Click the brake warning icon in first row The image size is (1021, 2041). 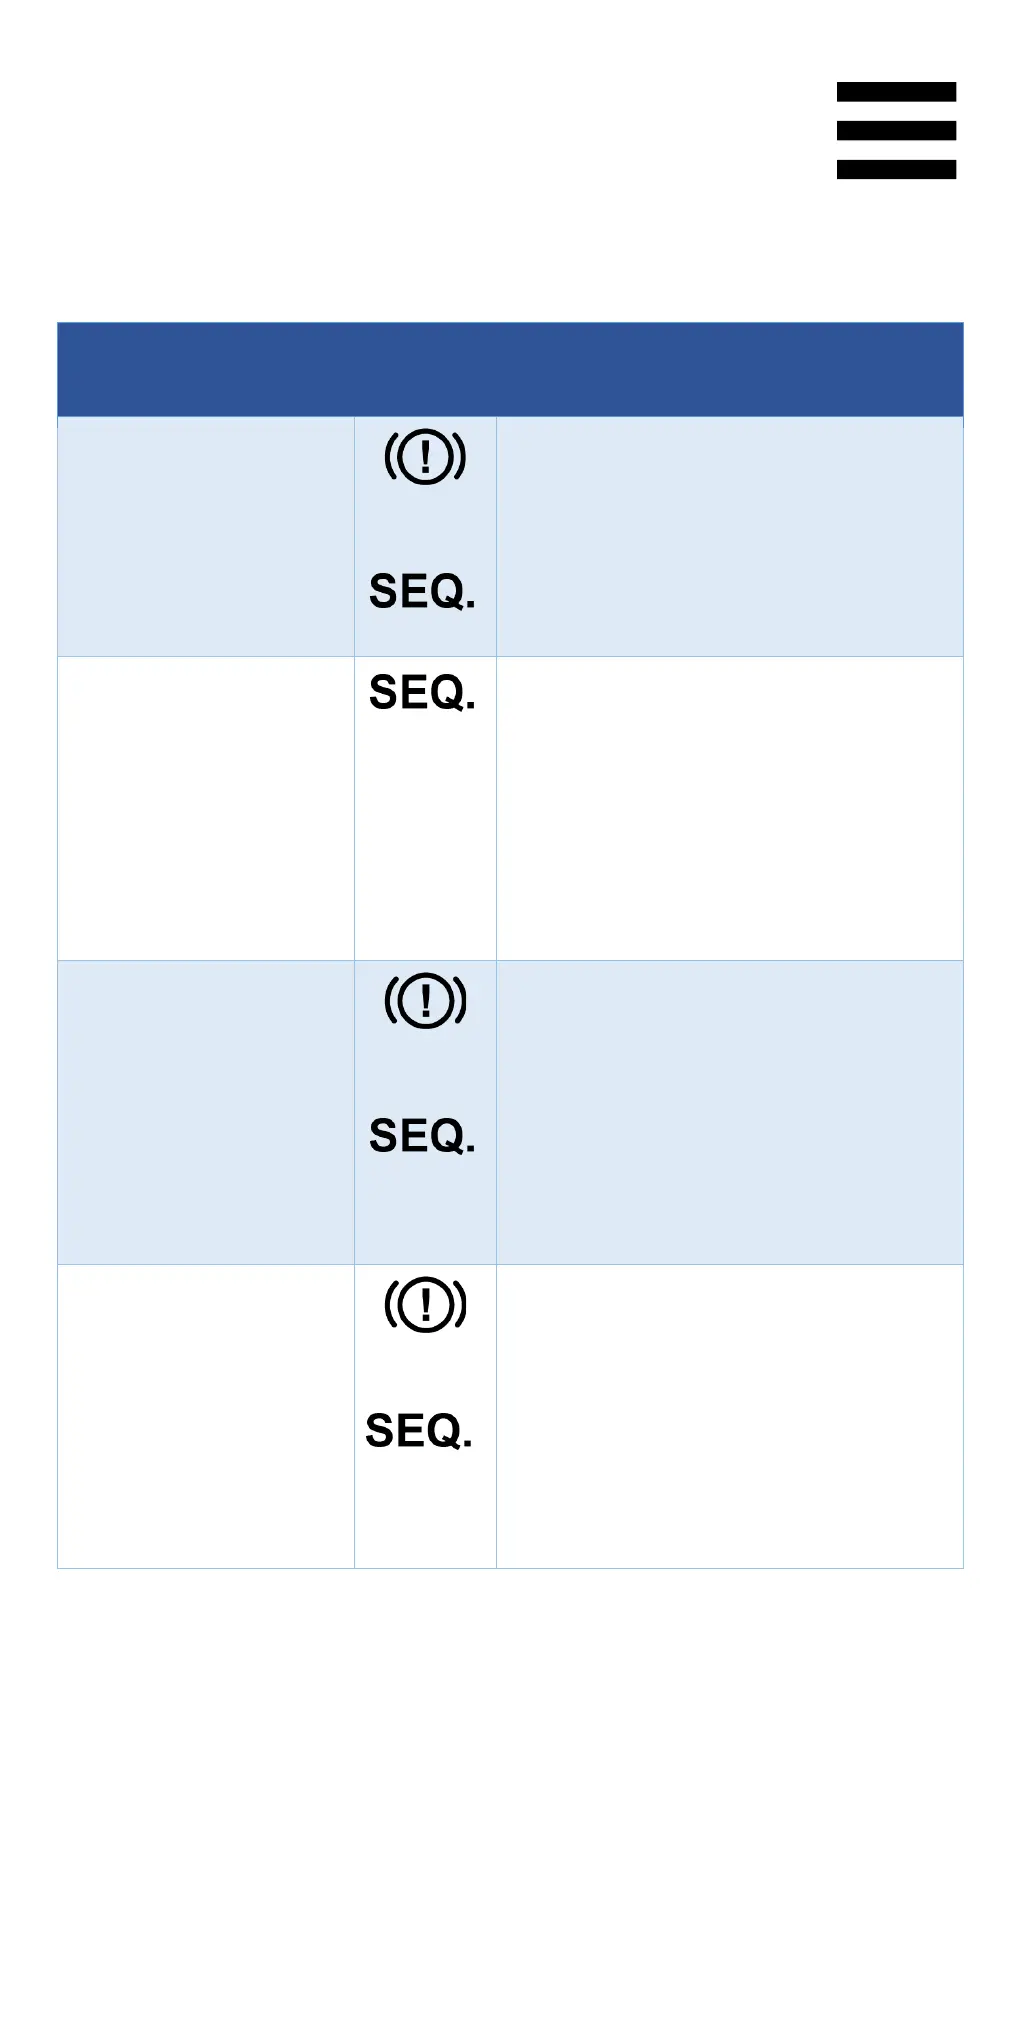coord(425,457)
